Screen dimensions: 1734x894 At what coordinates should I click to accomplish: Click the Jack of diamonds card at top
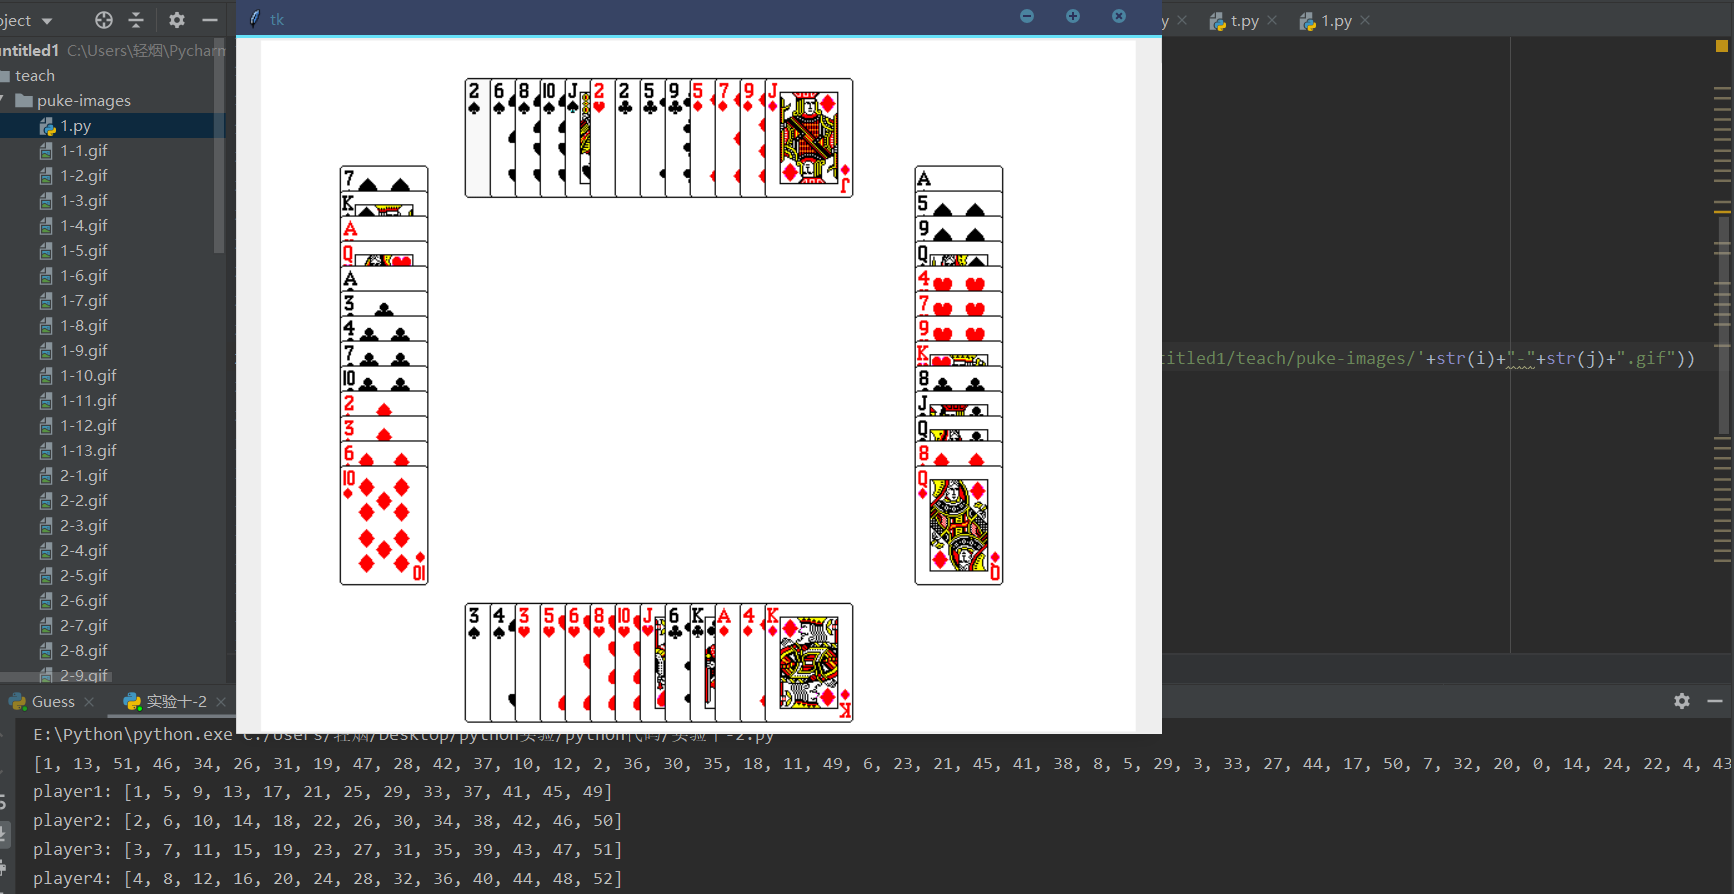click(810, 138)
